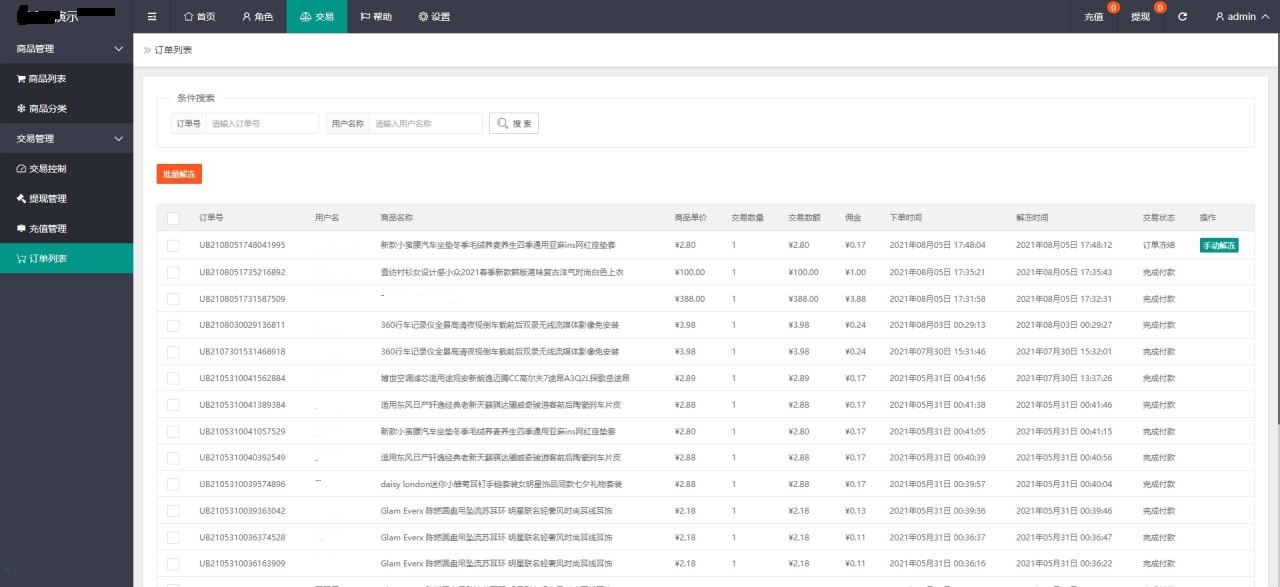The width and height of the screenshot is (1280, 587).
Task: Click the 订单冻结 status in the first row
Action: coord(1159,245)
